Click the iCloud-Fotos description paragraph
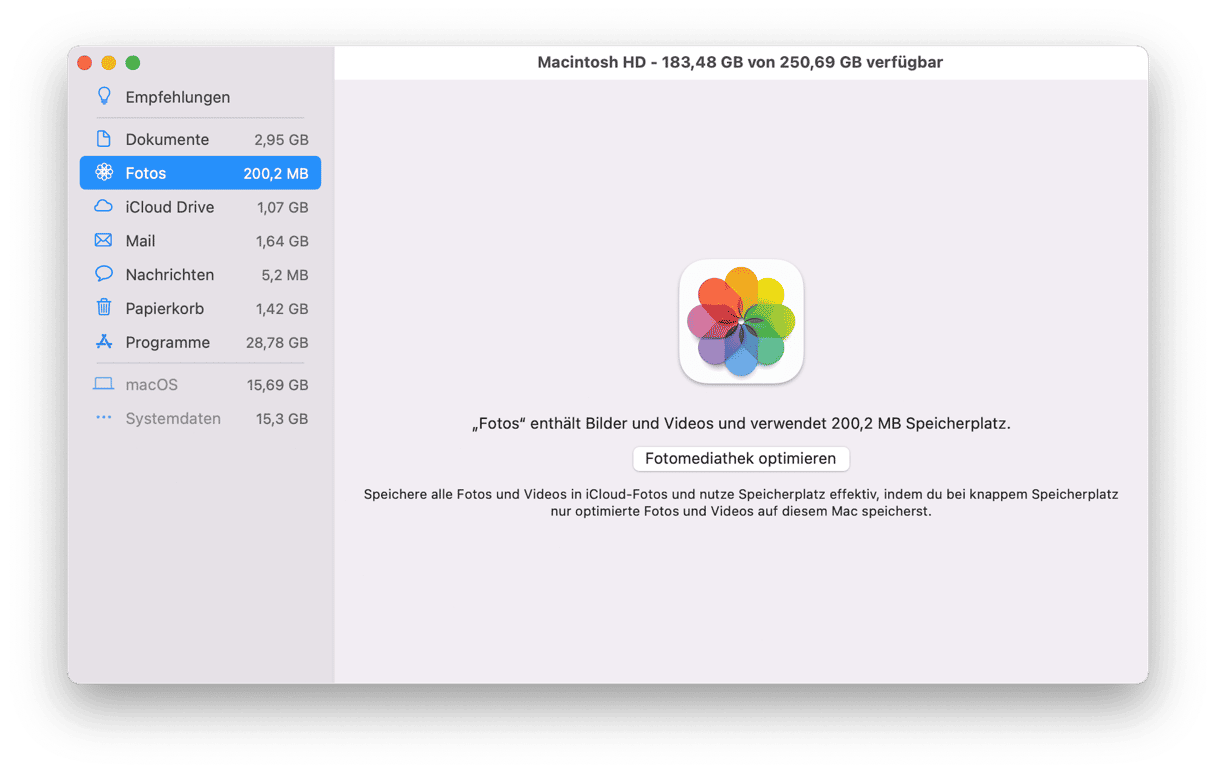 tap(741, 503)
